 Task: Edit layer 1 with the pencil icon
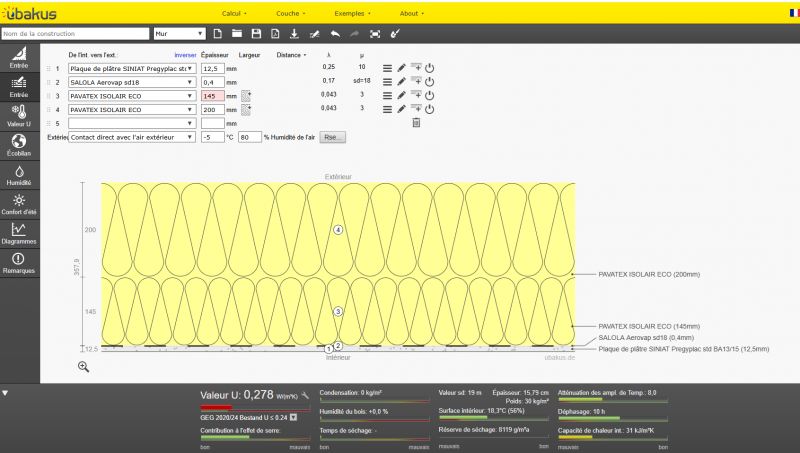[x=401, y=68]
